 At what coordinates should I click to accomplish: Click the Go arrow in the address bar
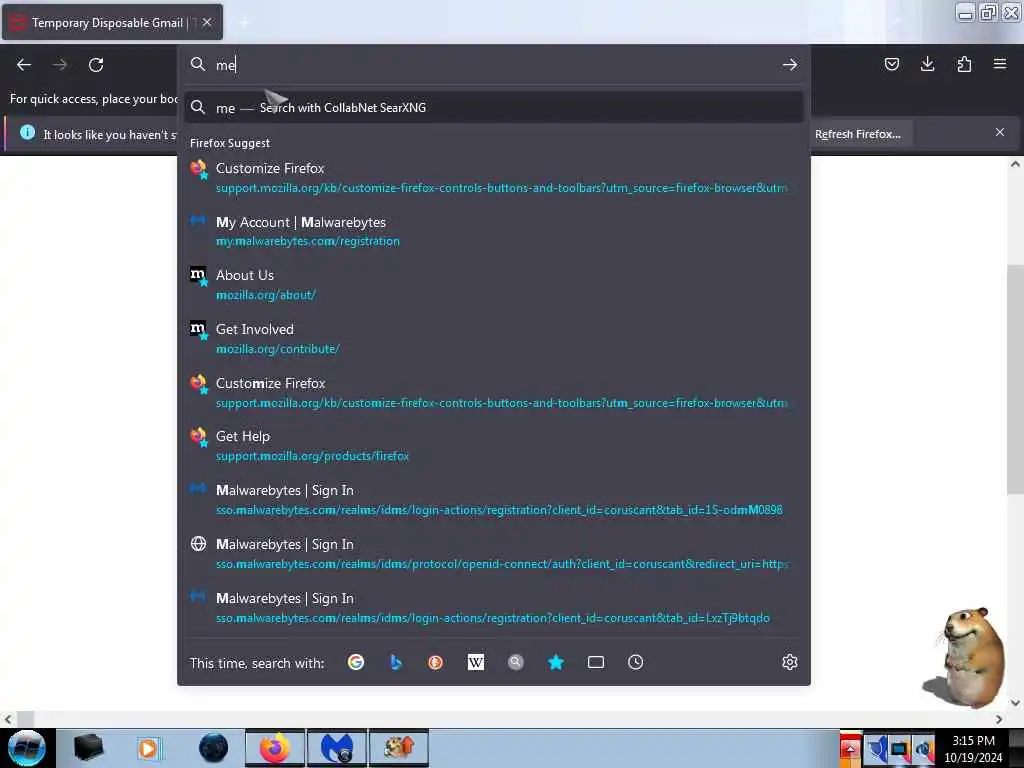tap(790, 65)
